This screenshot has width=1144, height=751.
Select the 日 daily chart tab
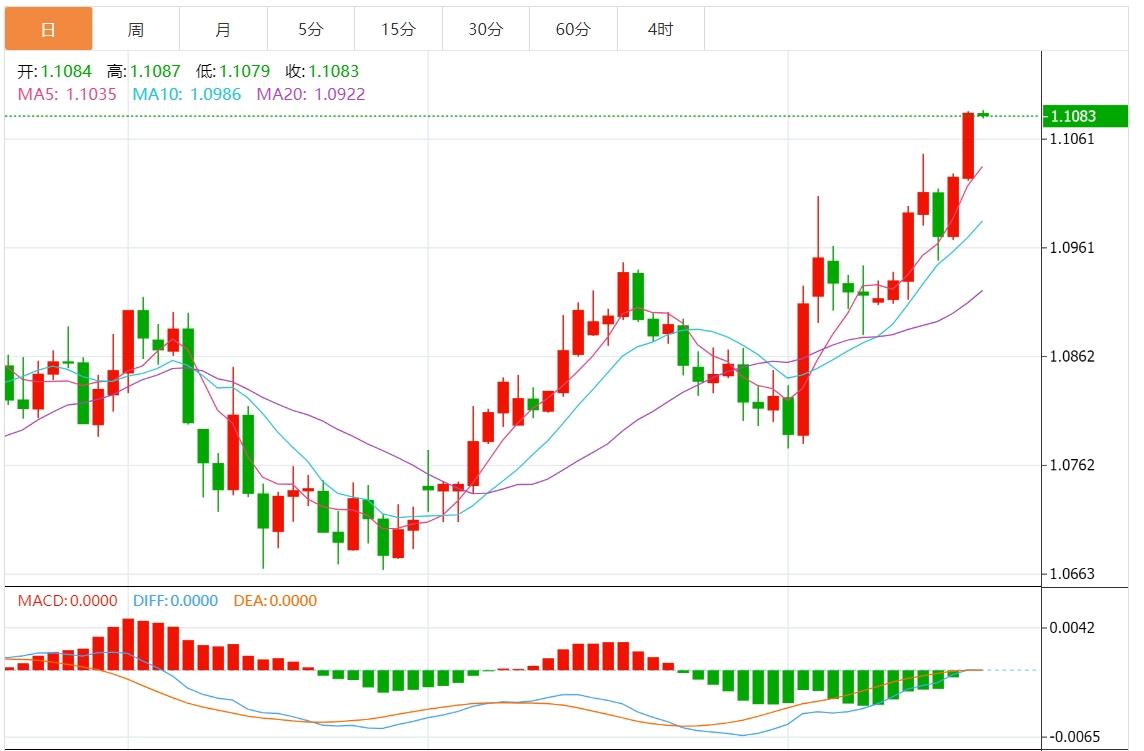(x=48, y=29)
